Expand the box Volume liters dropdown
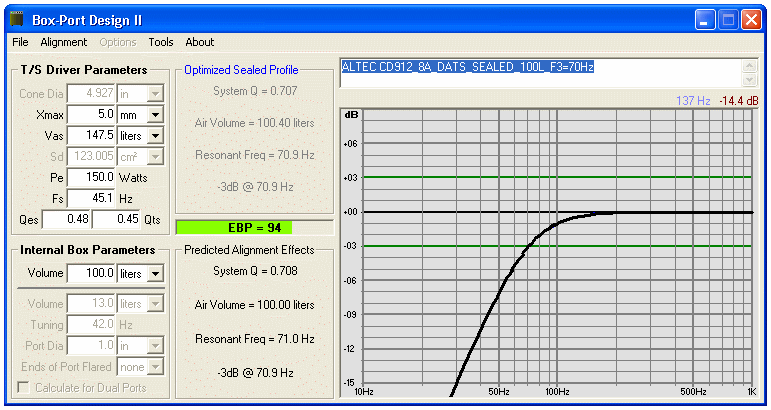 tap(155, 273)
